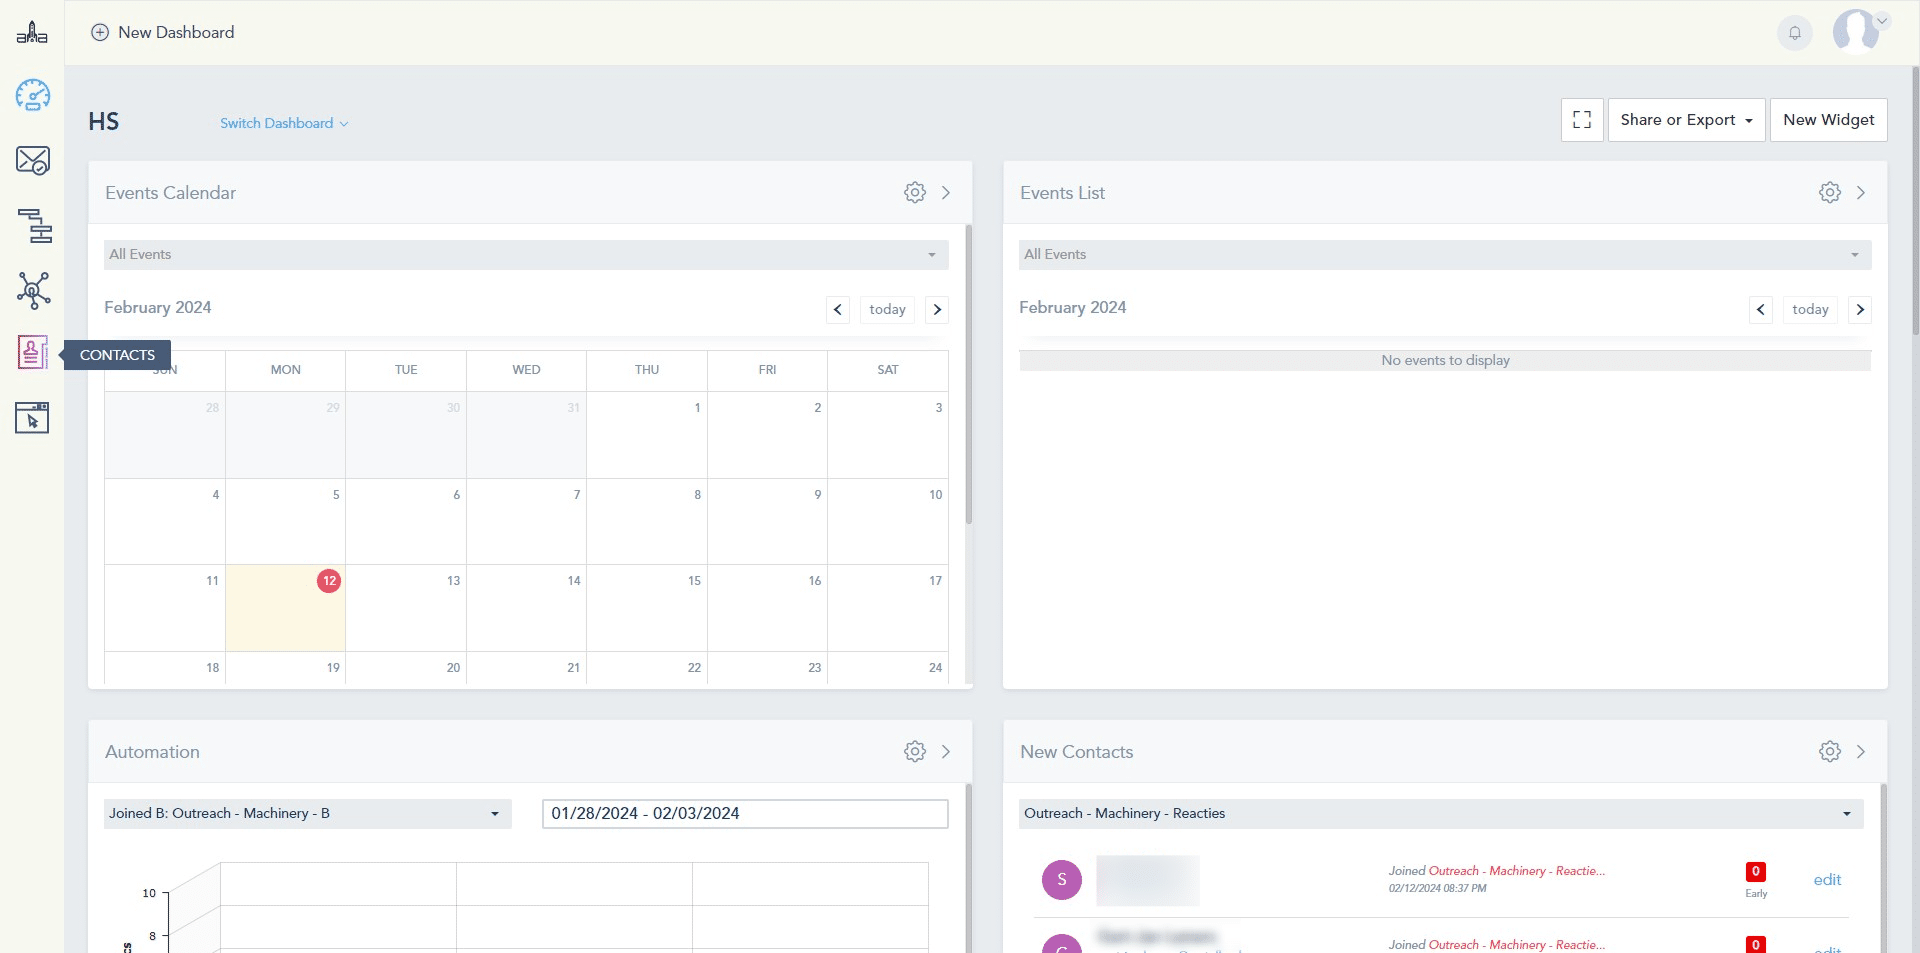Image resolution: width=1920 pixels, height=953 pixels.
Task: Open All Events filter in Events Calendar
Action: (526, 255)
